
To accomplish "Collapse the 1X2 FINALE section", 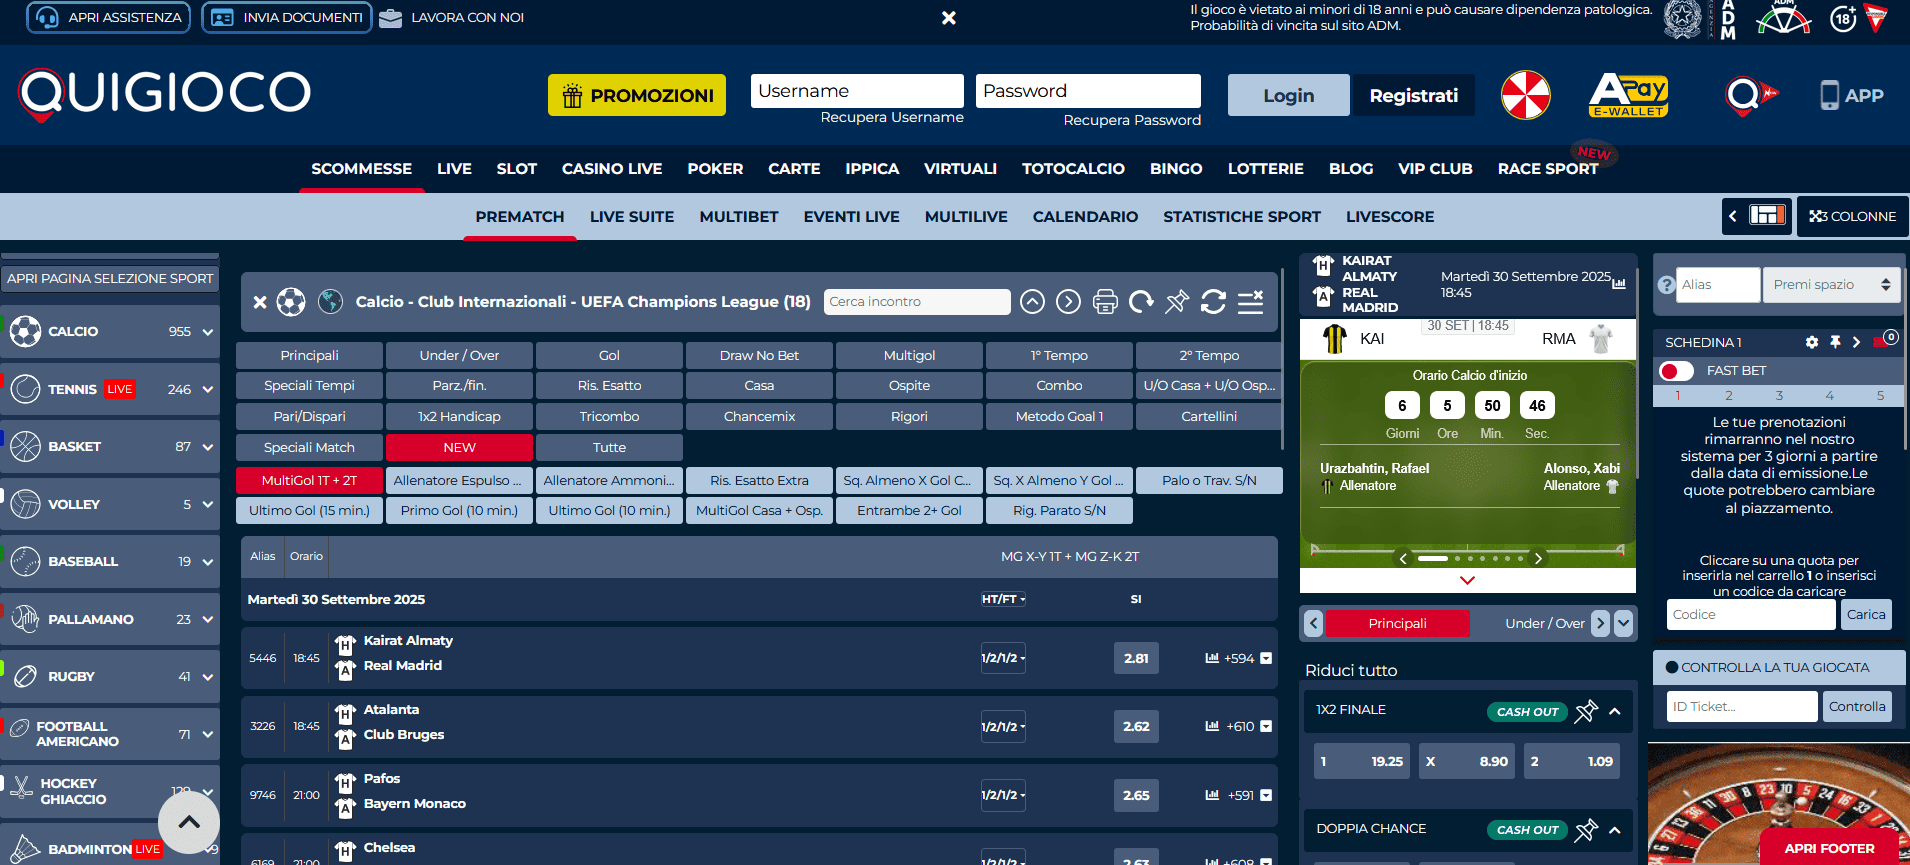I will click(1615, 711).
